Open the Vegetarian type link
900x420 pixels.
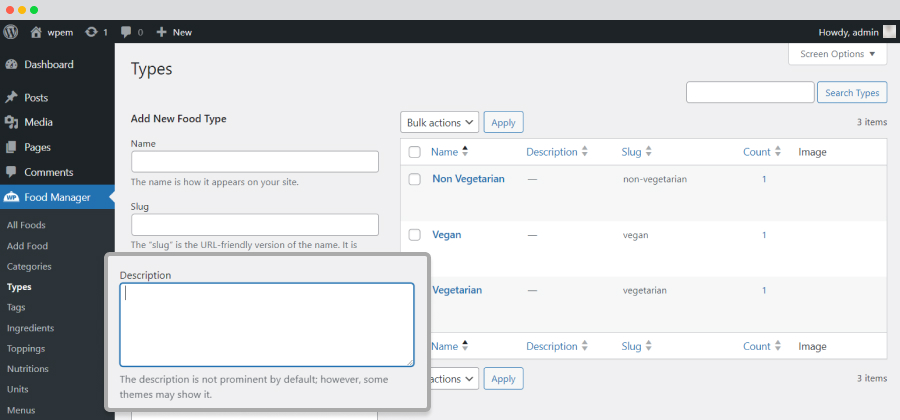[457, 290]
